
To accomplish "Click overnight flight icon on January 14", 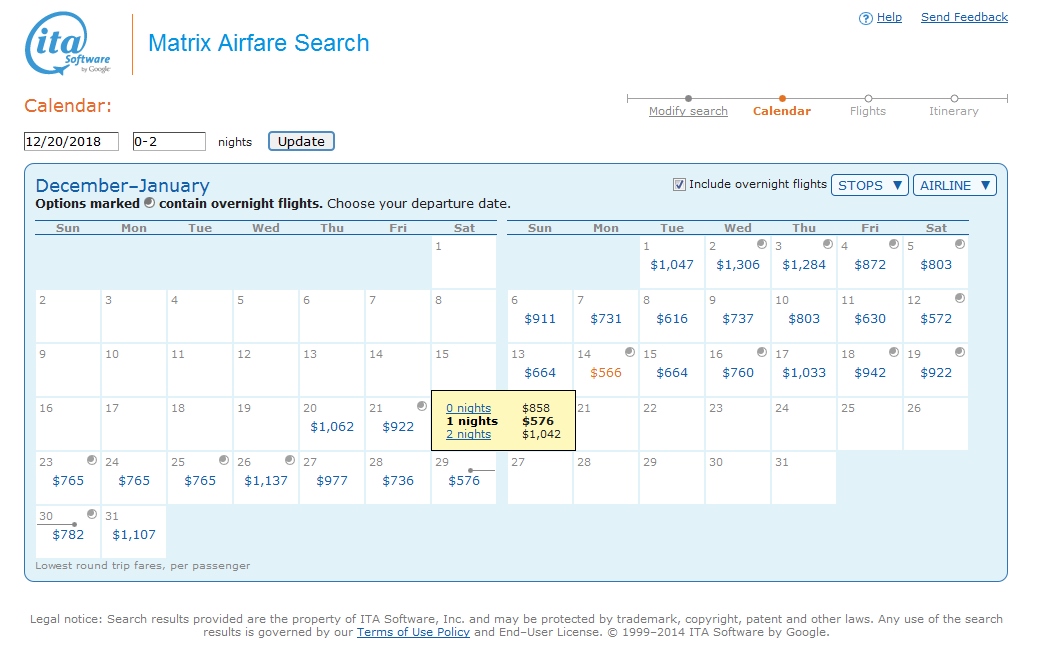I will [632, 352].
